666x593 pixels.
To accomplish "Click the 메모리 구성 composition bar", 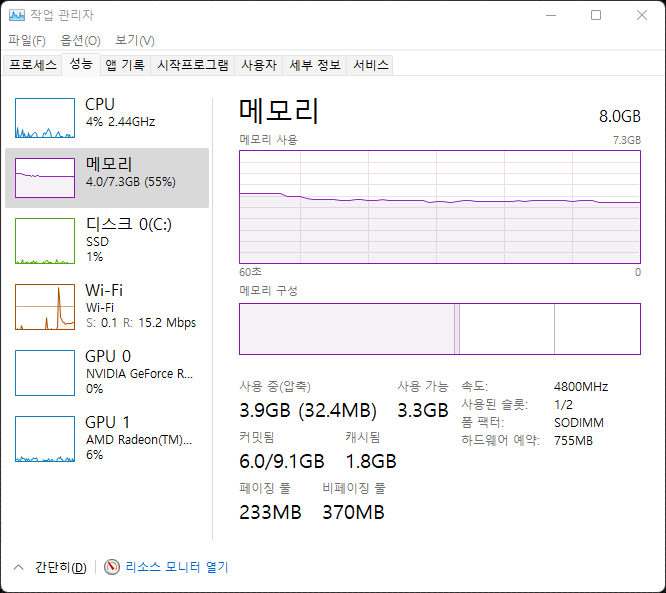I will pyautogui.click(x=439, y=329).
